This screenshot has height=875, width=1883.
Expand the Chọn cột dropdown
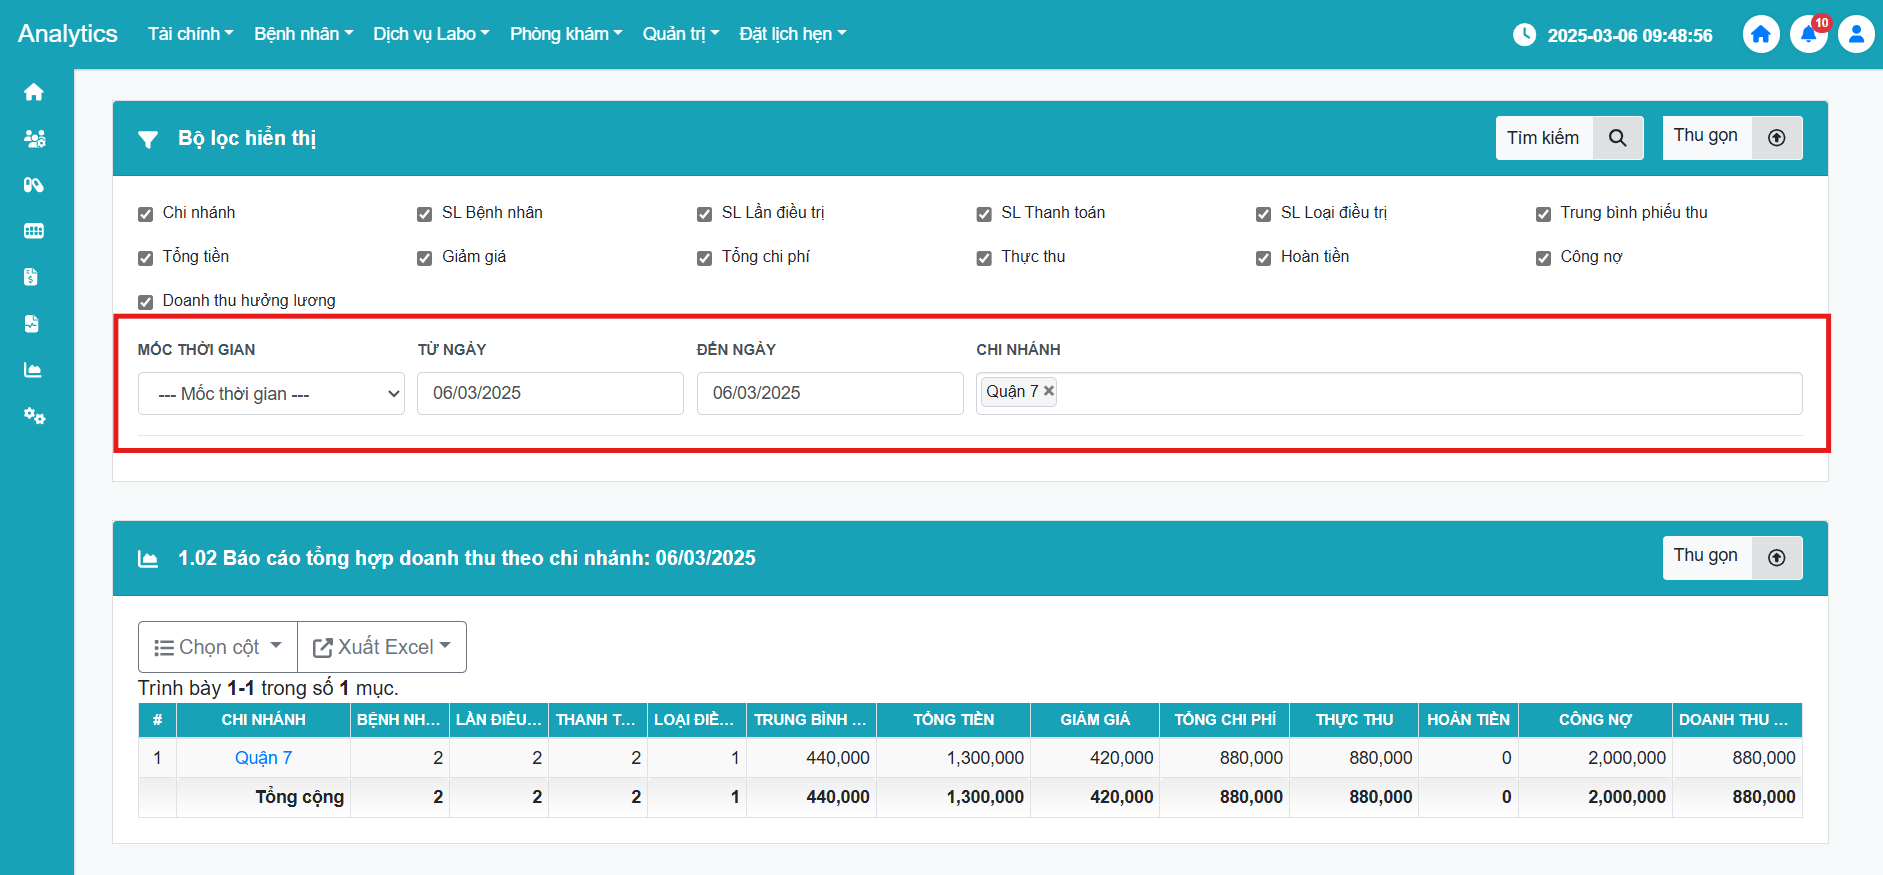coord(218,647)
